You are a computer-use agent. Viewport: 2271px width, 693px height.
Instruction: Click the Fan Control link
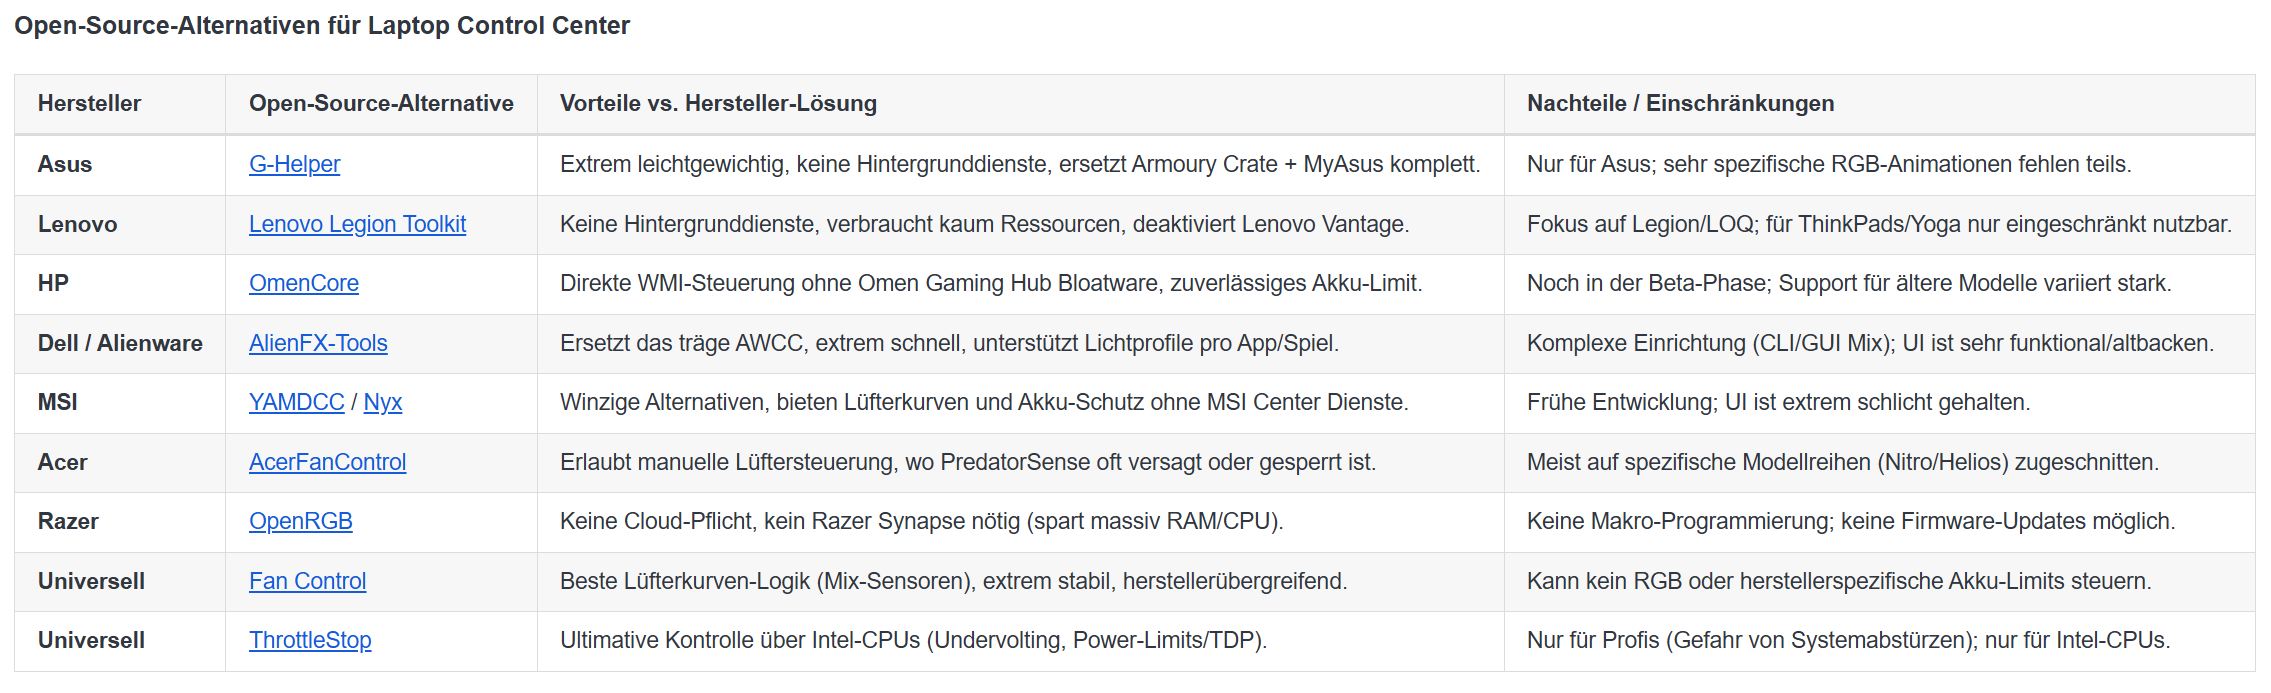coord(307,581)
